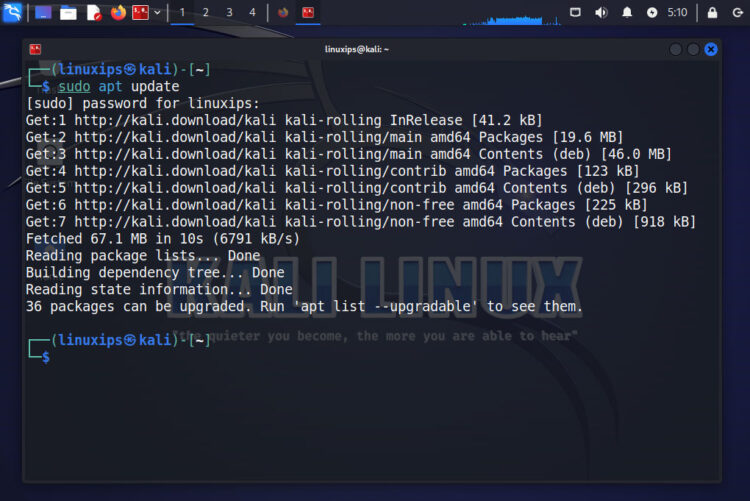750x501 pixels.
Task: Expand the terminal launcher dropdown arrow
Action: click(x=157, y=12)
